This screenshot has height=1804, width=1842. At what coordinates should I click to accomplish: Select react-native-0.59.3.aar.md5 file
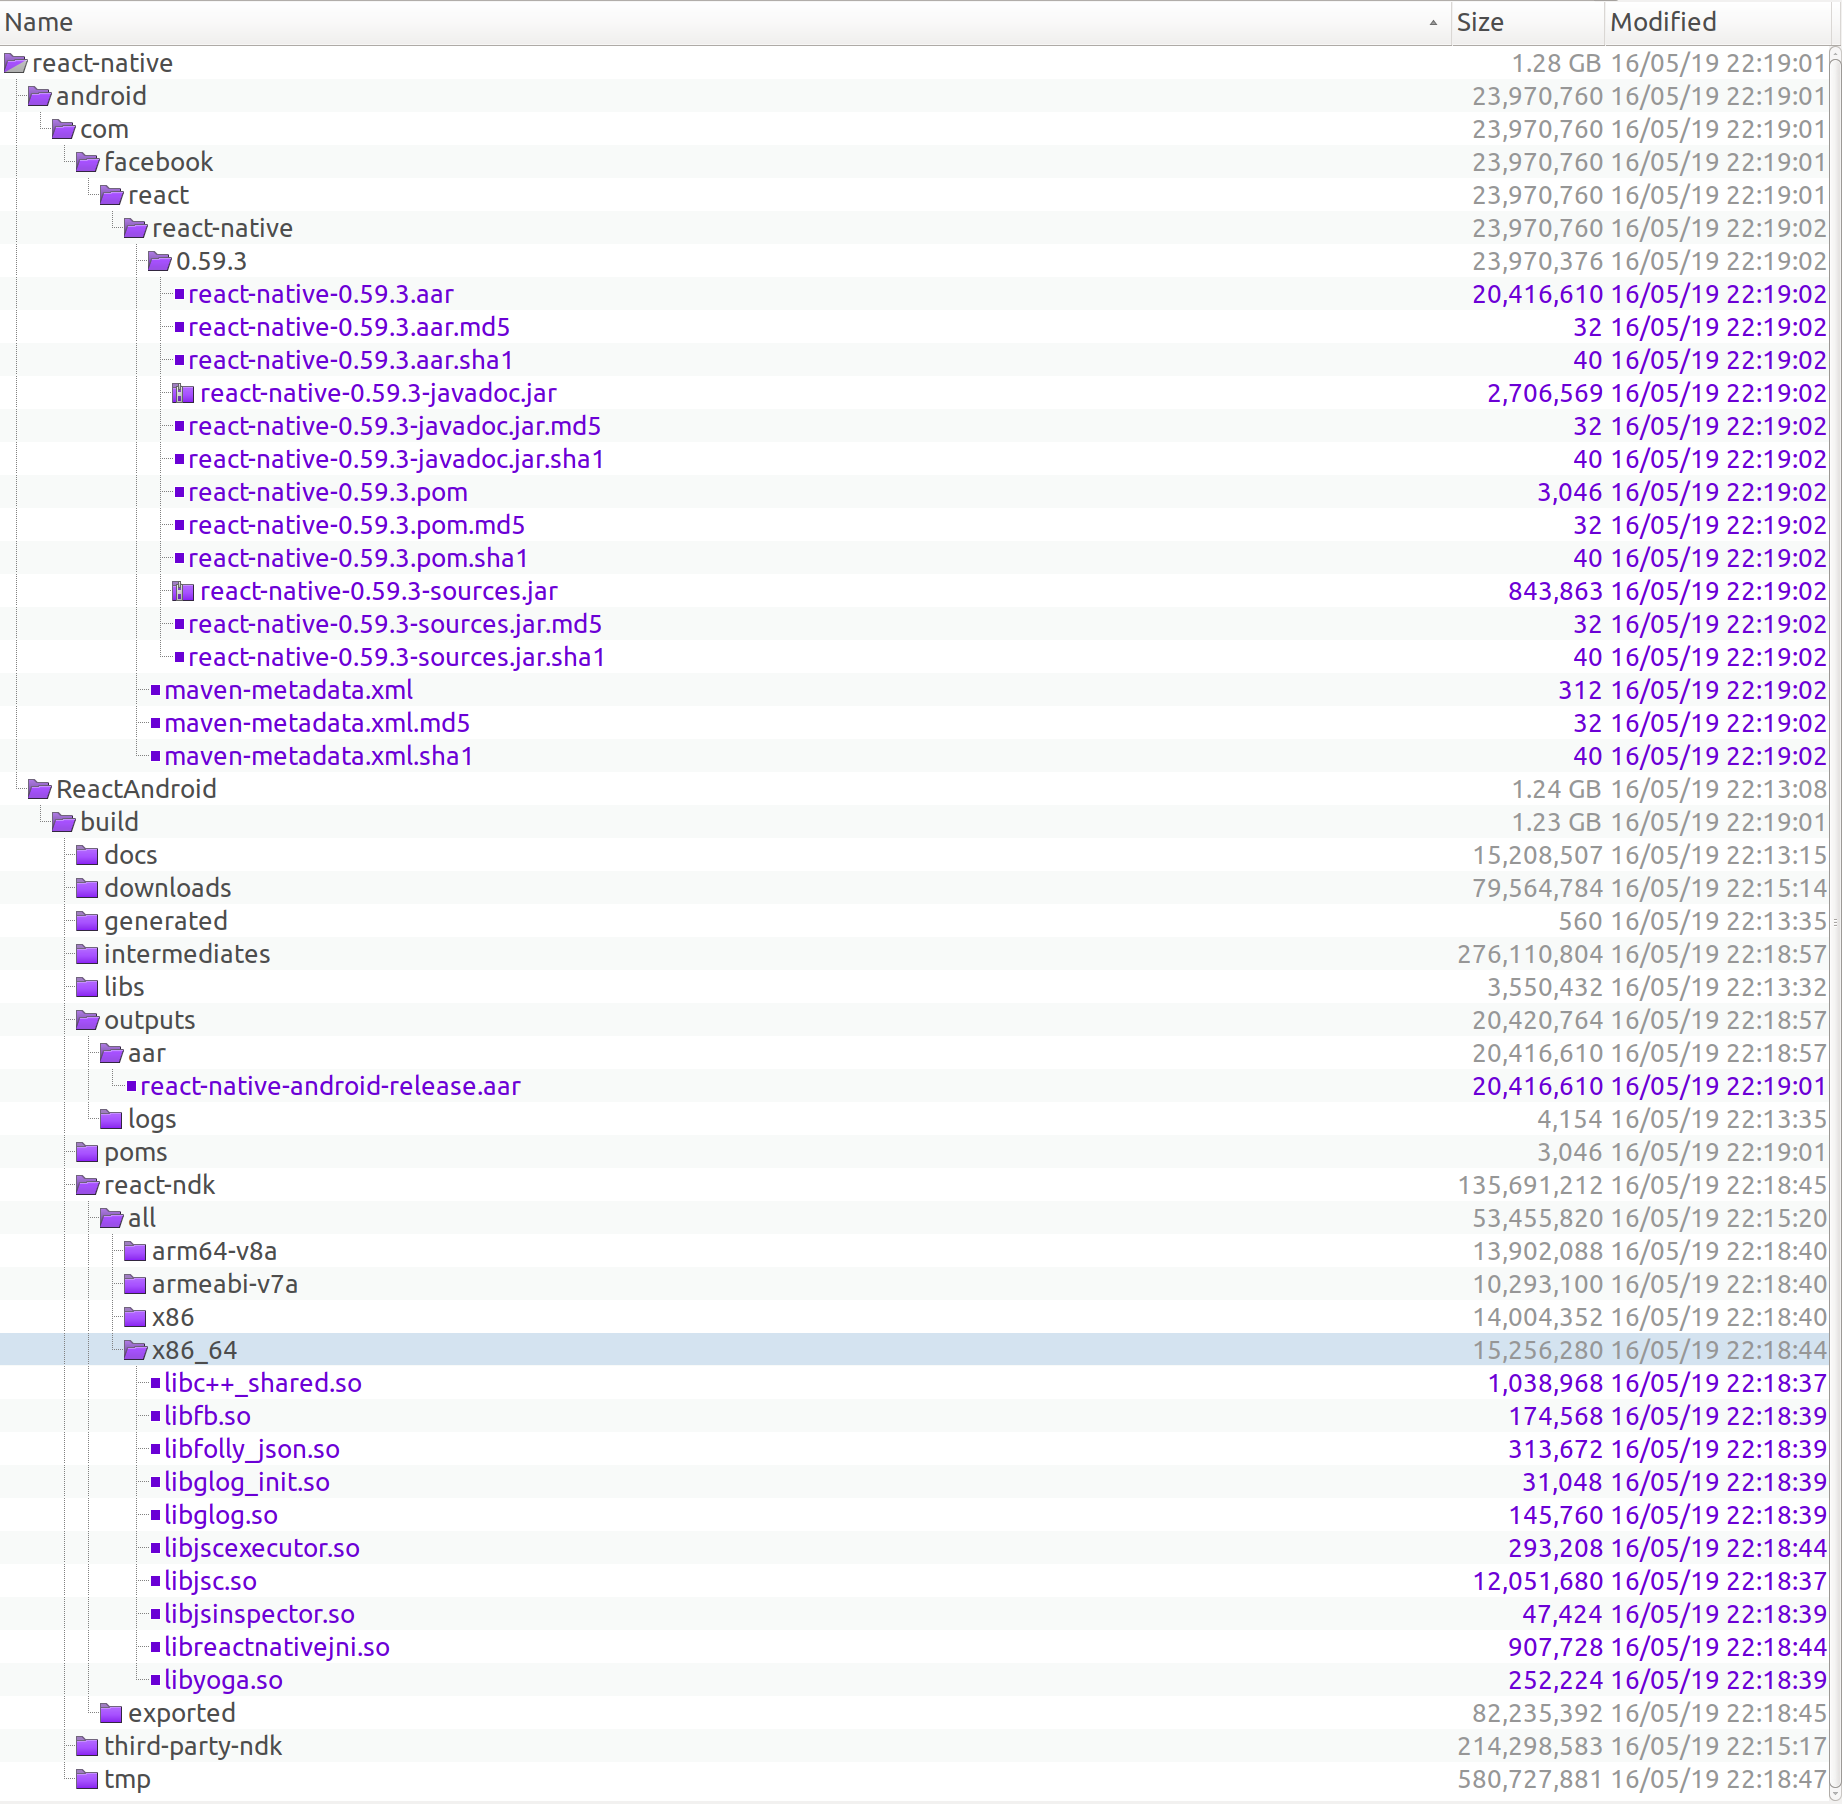point(348,328)
